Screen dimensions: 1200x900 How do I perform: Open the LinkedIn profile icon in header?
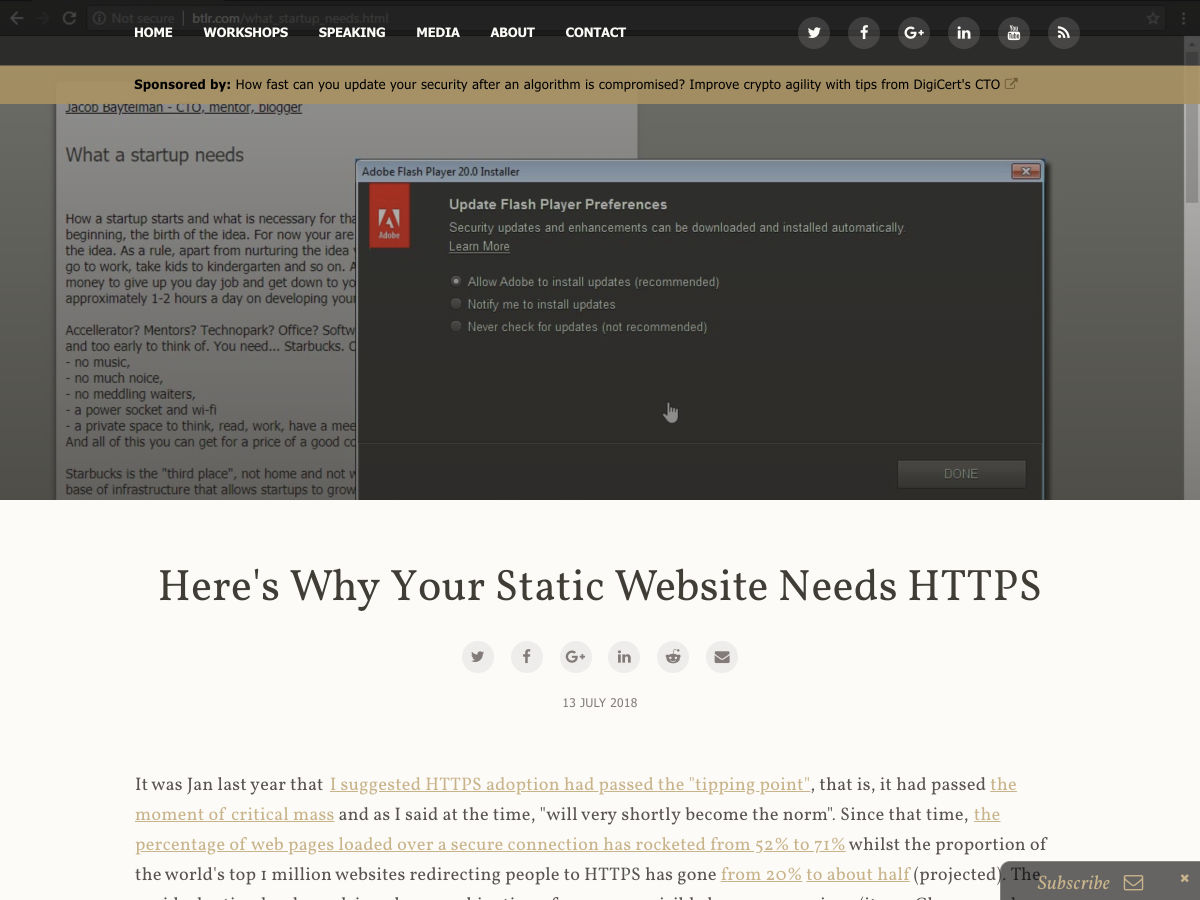[964, 33]
